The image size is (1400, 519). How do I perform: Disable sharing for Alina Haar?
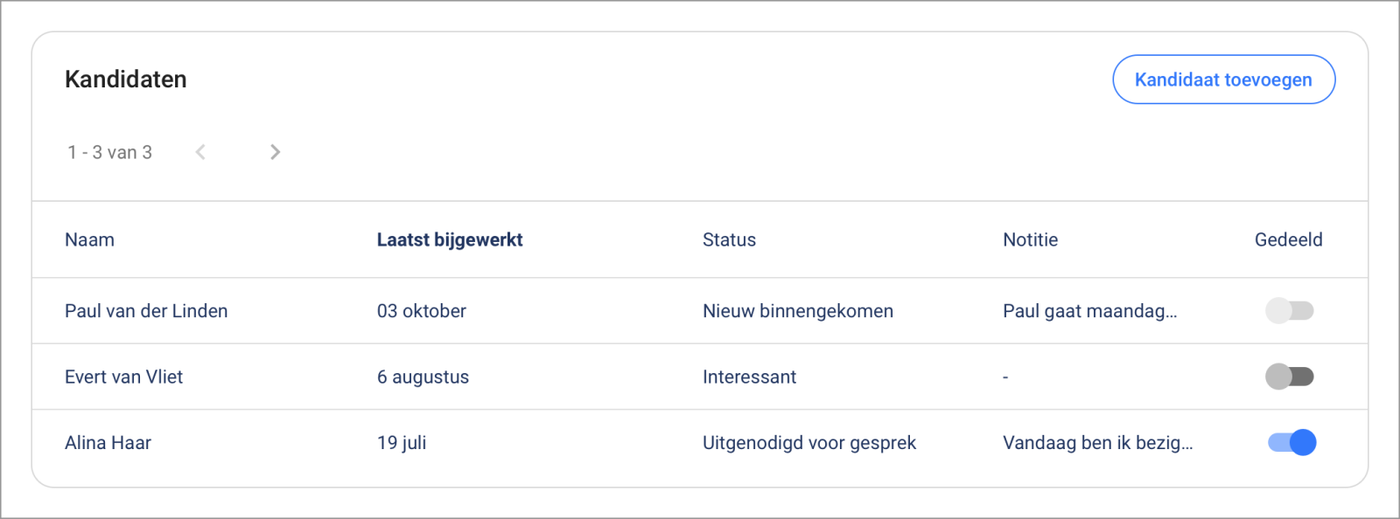pyautogui.click(x=1291, y=442)
